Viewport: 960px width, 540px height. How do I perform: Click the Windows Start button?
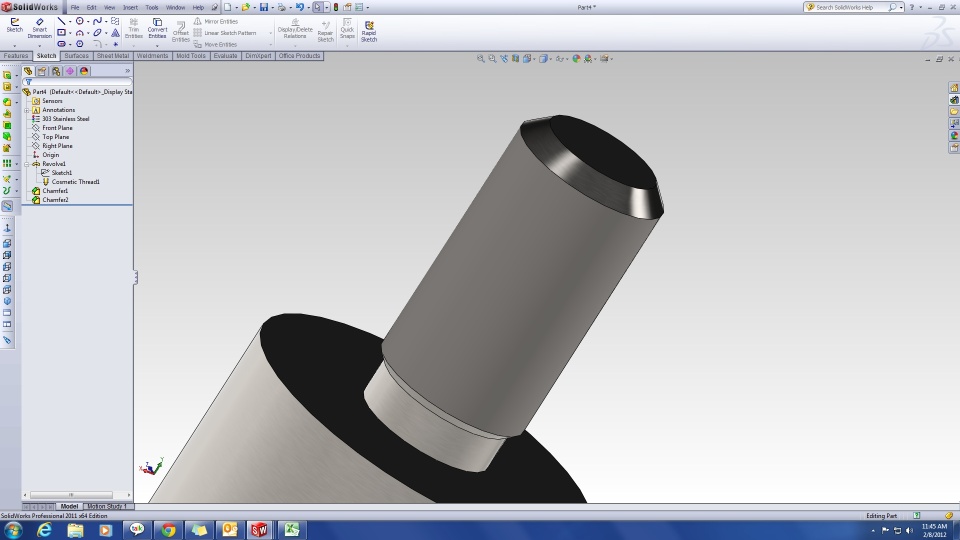click(13, 530)
